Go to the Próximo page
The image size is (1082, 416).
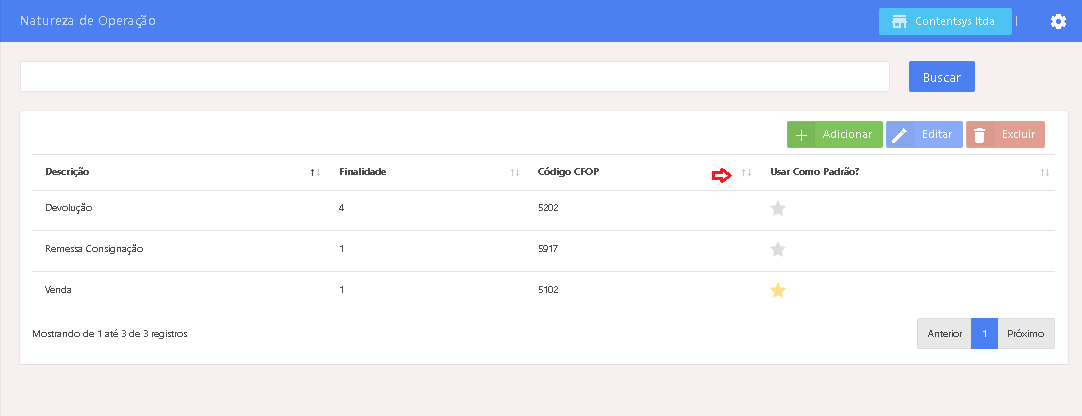coord(1026,334)
